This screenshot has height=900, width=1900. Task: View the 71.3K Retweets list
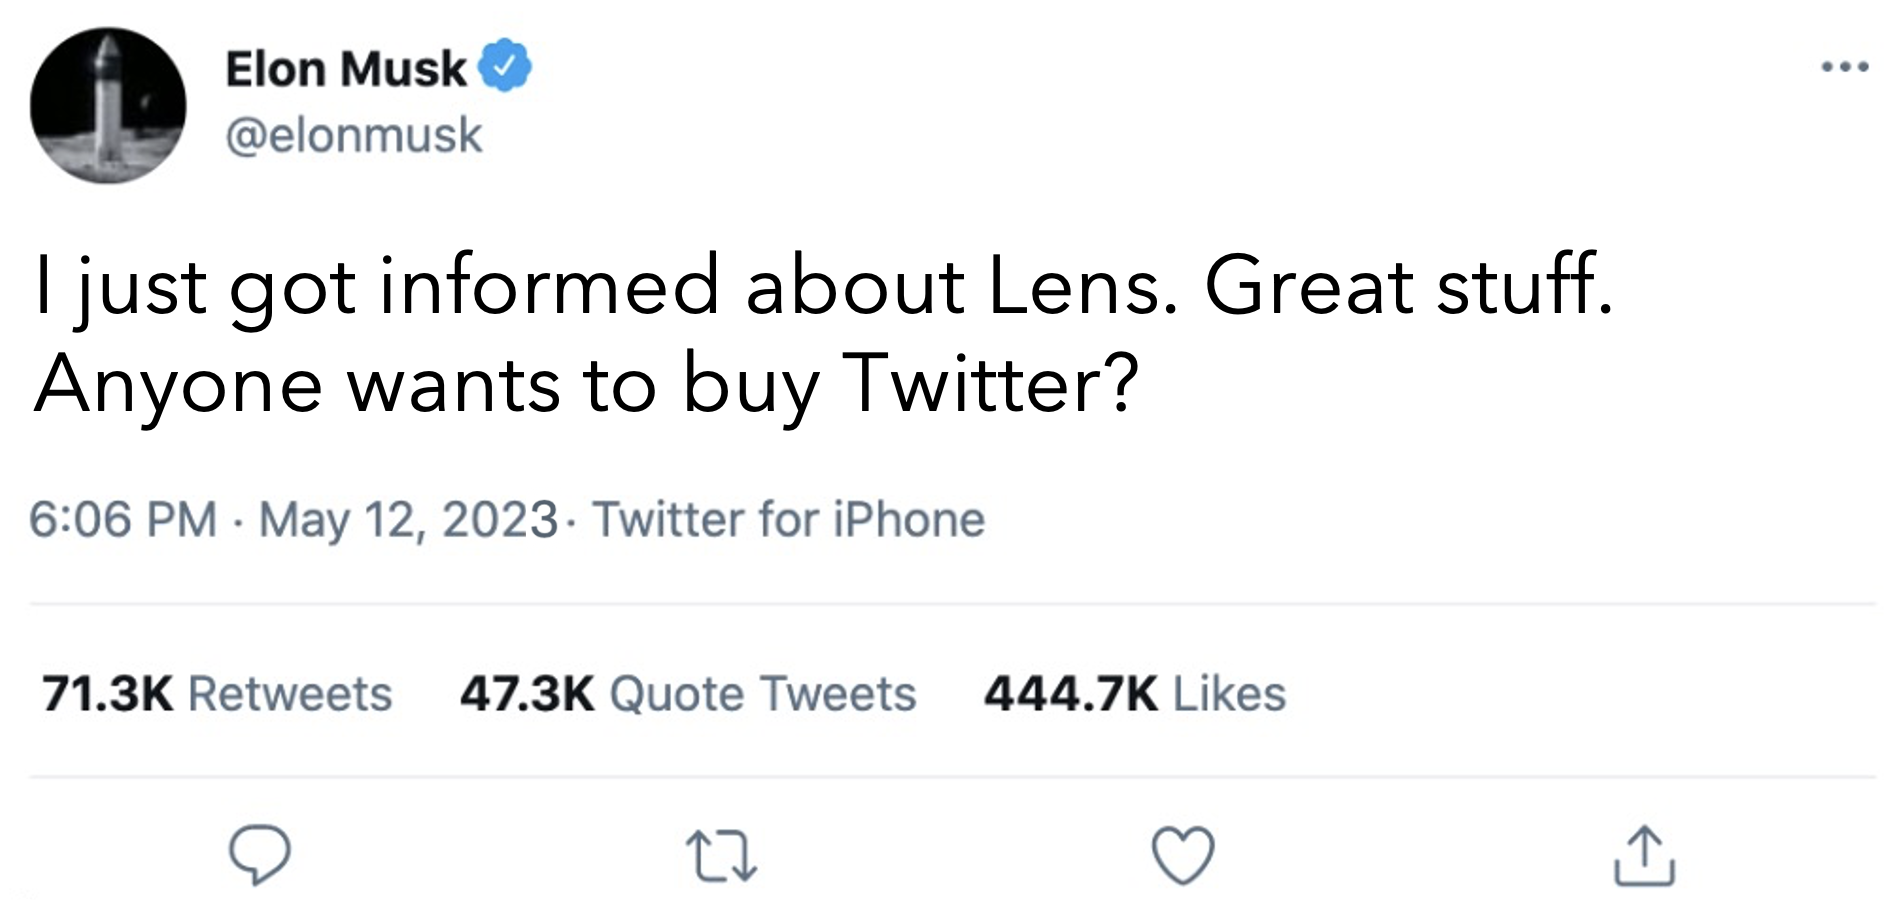point(217,694)
